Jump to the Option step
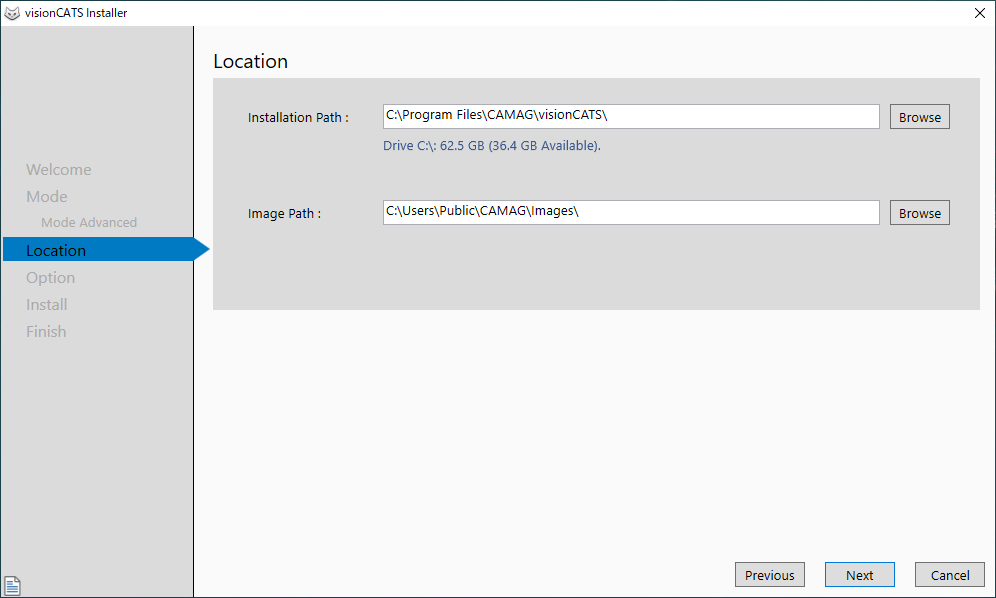 pyautogui.click(x=50, y=278)
